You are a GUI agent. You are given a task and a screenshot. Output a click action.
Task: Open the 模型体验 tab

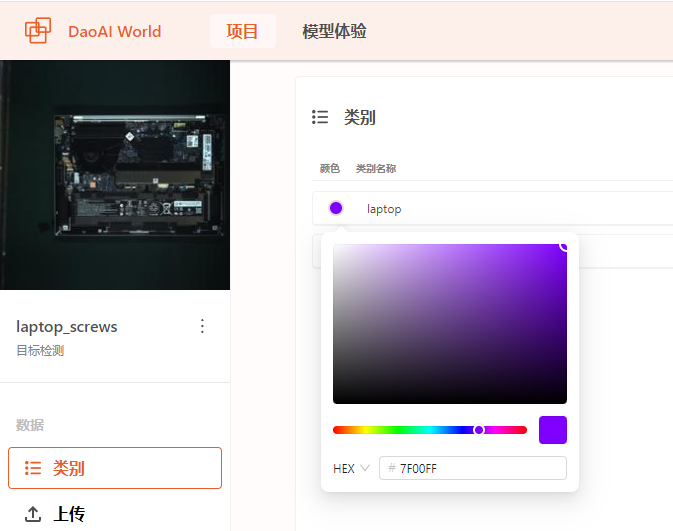click(334, 31)
